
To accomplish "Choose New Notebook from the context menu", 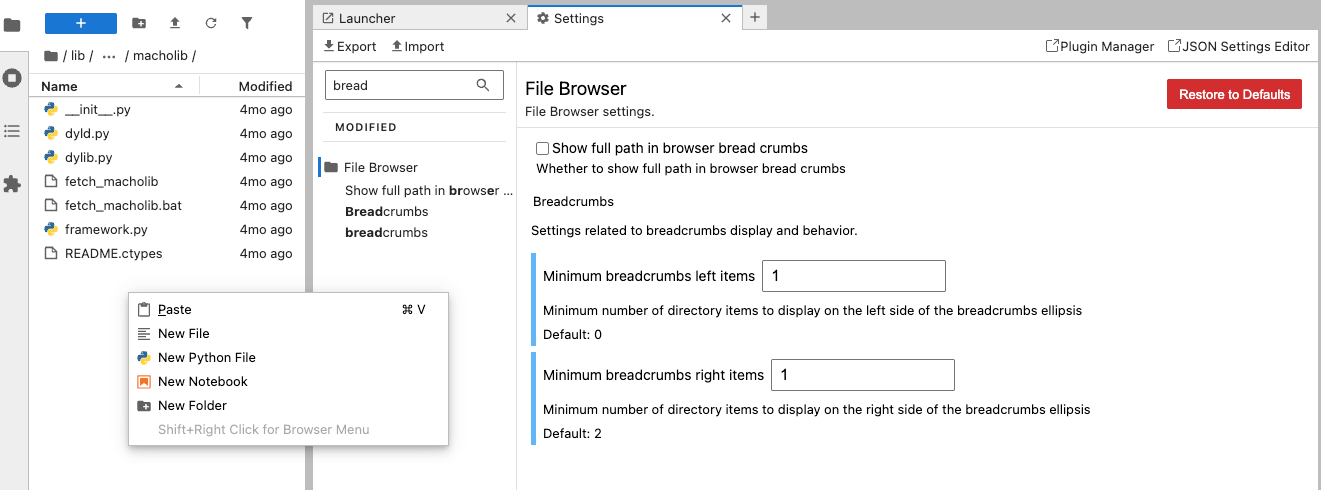I will (288, 382).
